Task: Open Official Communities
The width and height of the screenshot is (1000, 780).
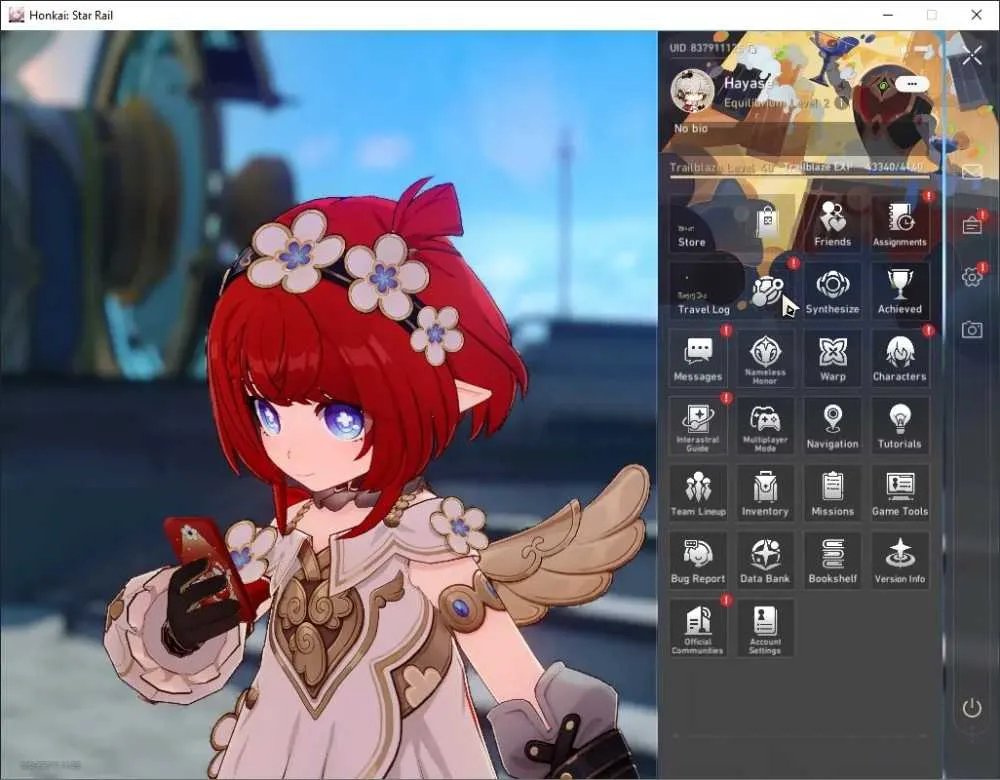Action: pos(698,628)
